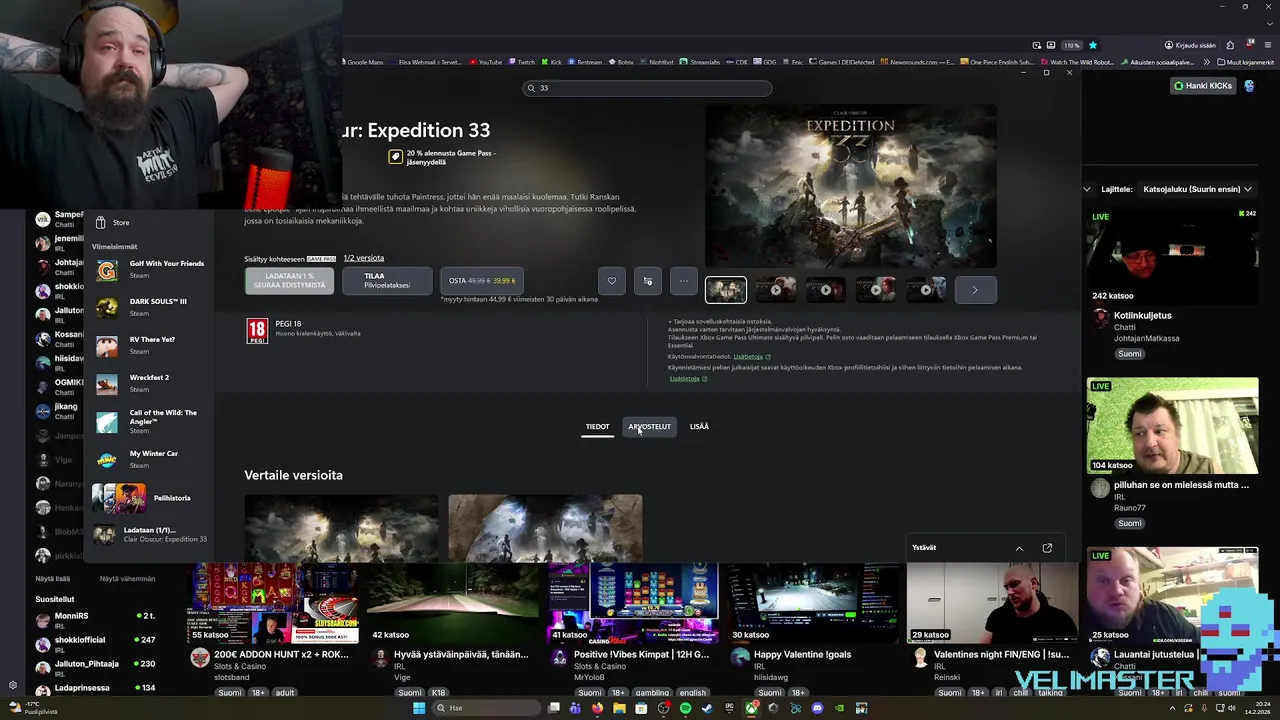The height and width of the screenshot is (720, 1280).
Task: Click the magnifier icon in Xbox search box
Action: (531, 88)
